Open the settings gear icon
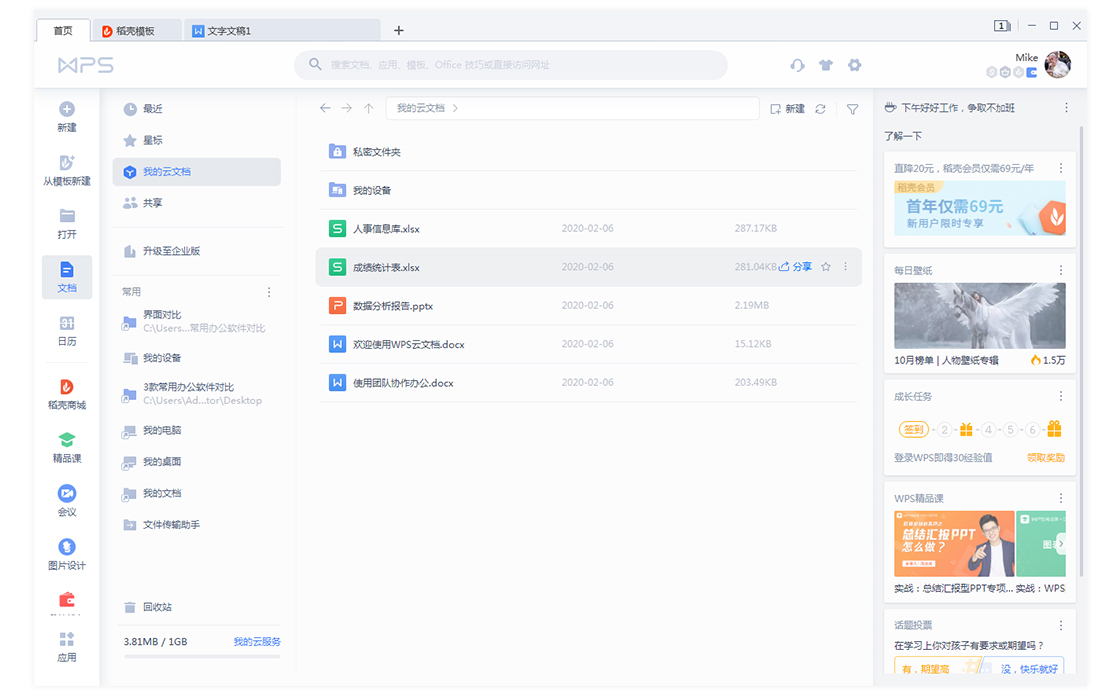 coord(854,65)
